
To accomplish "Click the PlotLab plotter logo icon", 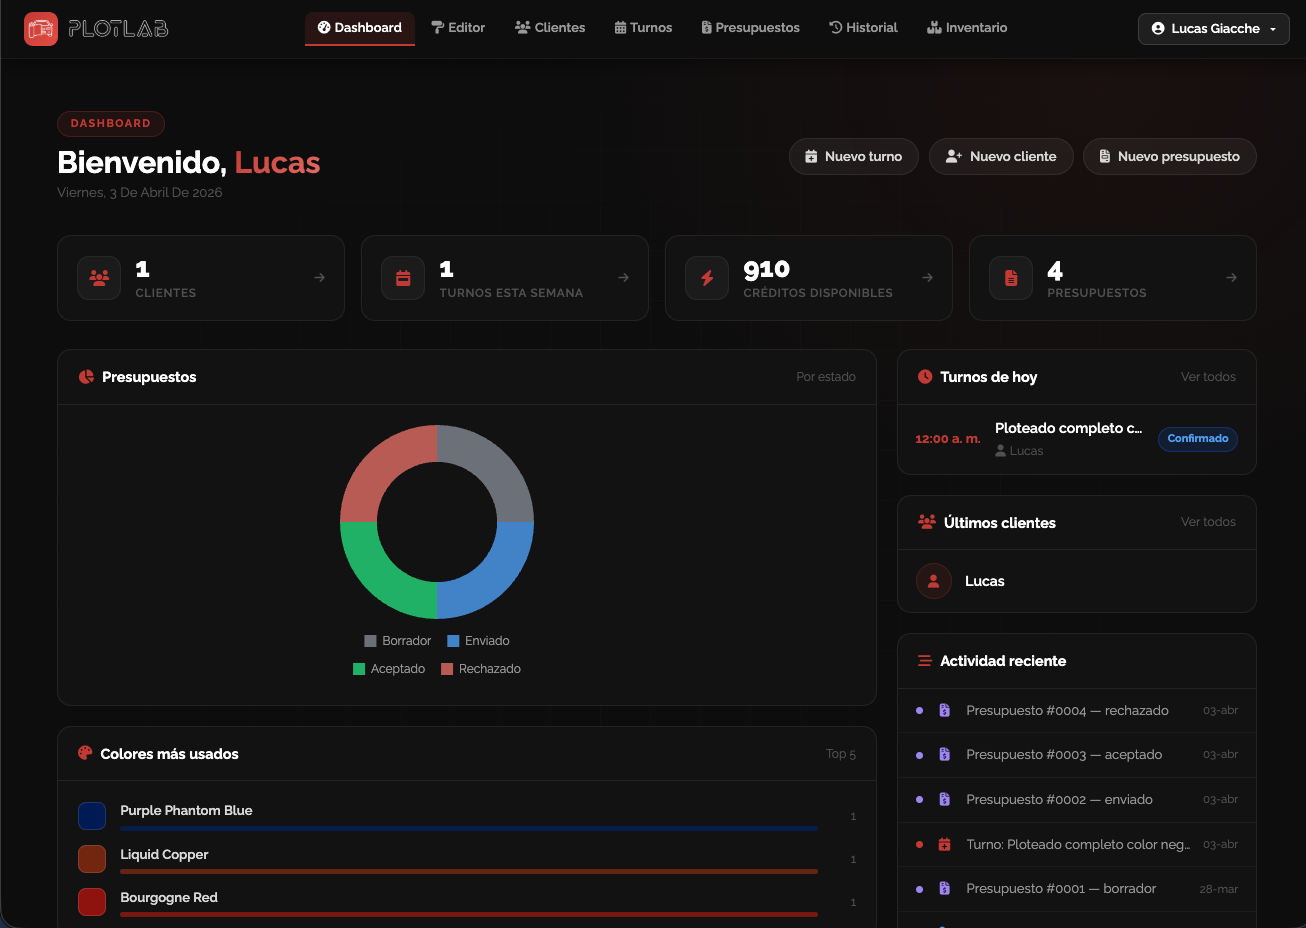I will 40,28.
